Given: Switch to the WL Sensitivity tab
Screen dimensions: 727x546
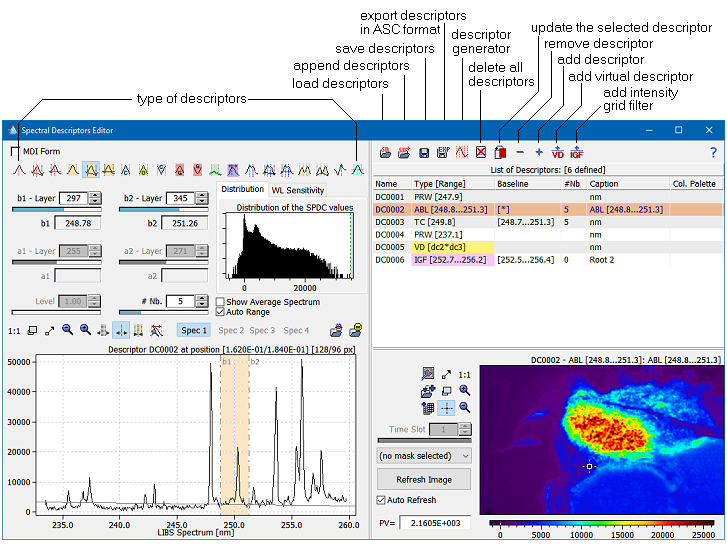Looking at the screenshot, I should point(298,190).
